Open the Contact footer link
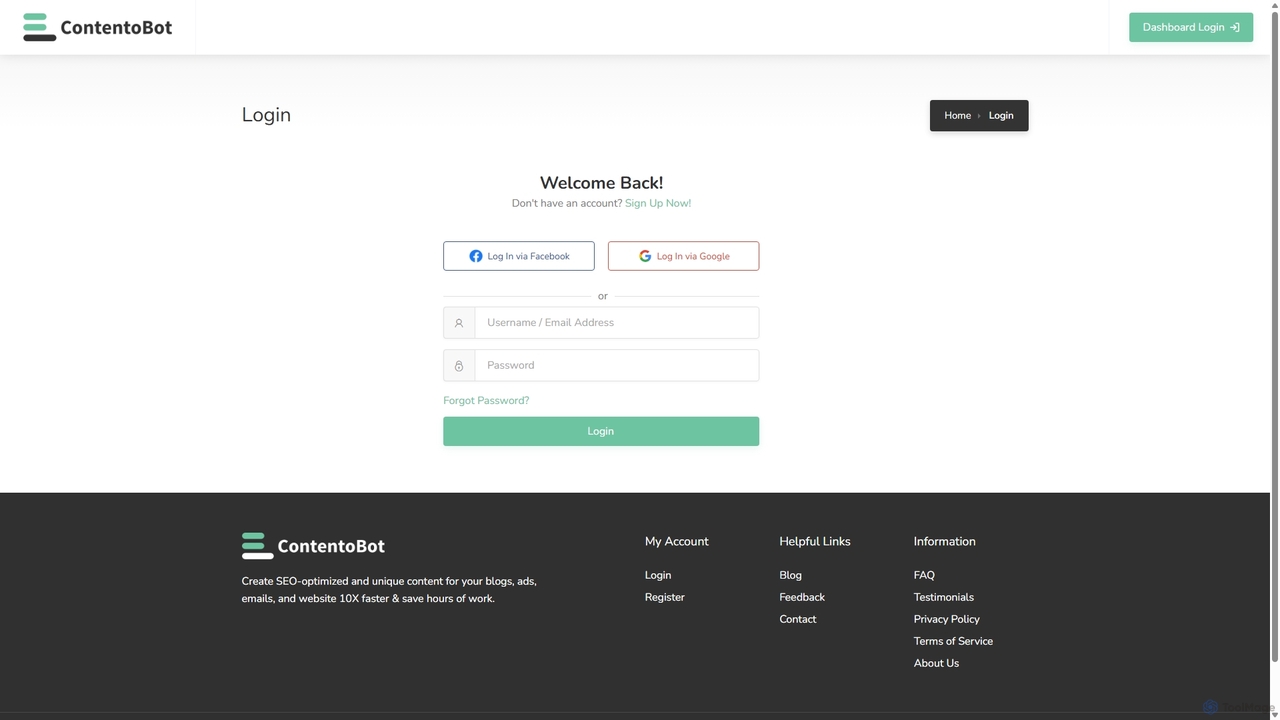The width and height of the screenshot is (1280, 720). 798,619
